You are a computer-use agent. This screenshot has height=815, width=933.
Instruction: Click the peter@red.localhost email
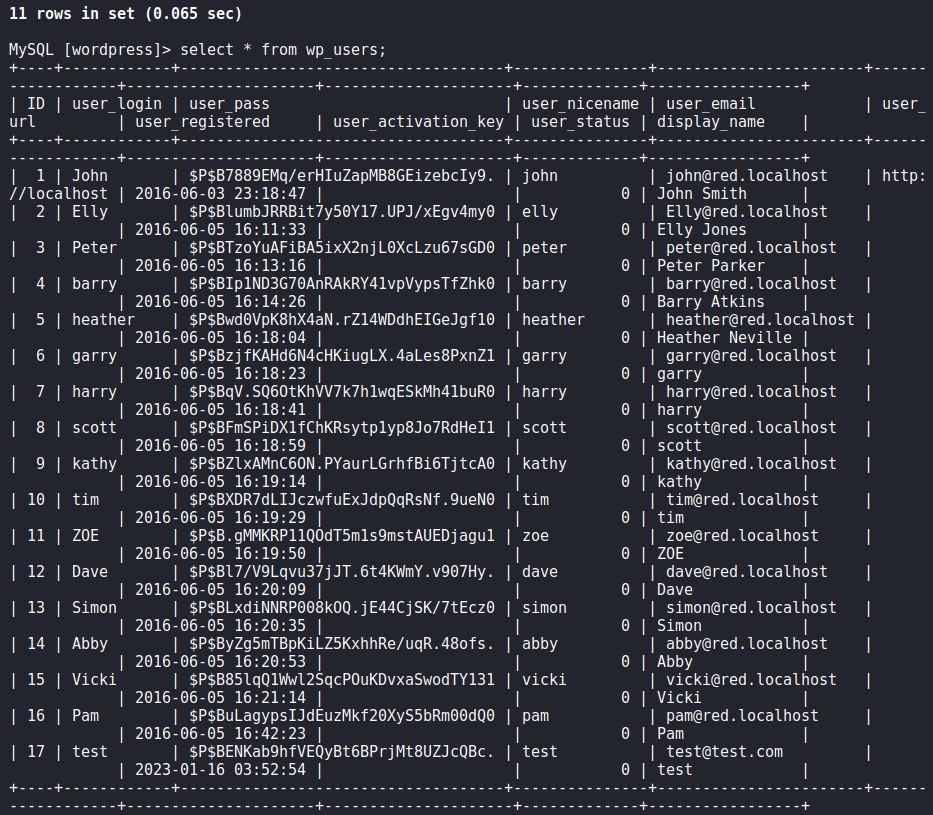[x=751, y=248]
